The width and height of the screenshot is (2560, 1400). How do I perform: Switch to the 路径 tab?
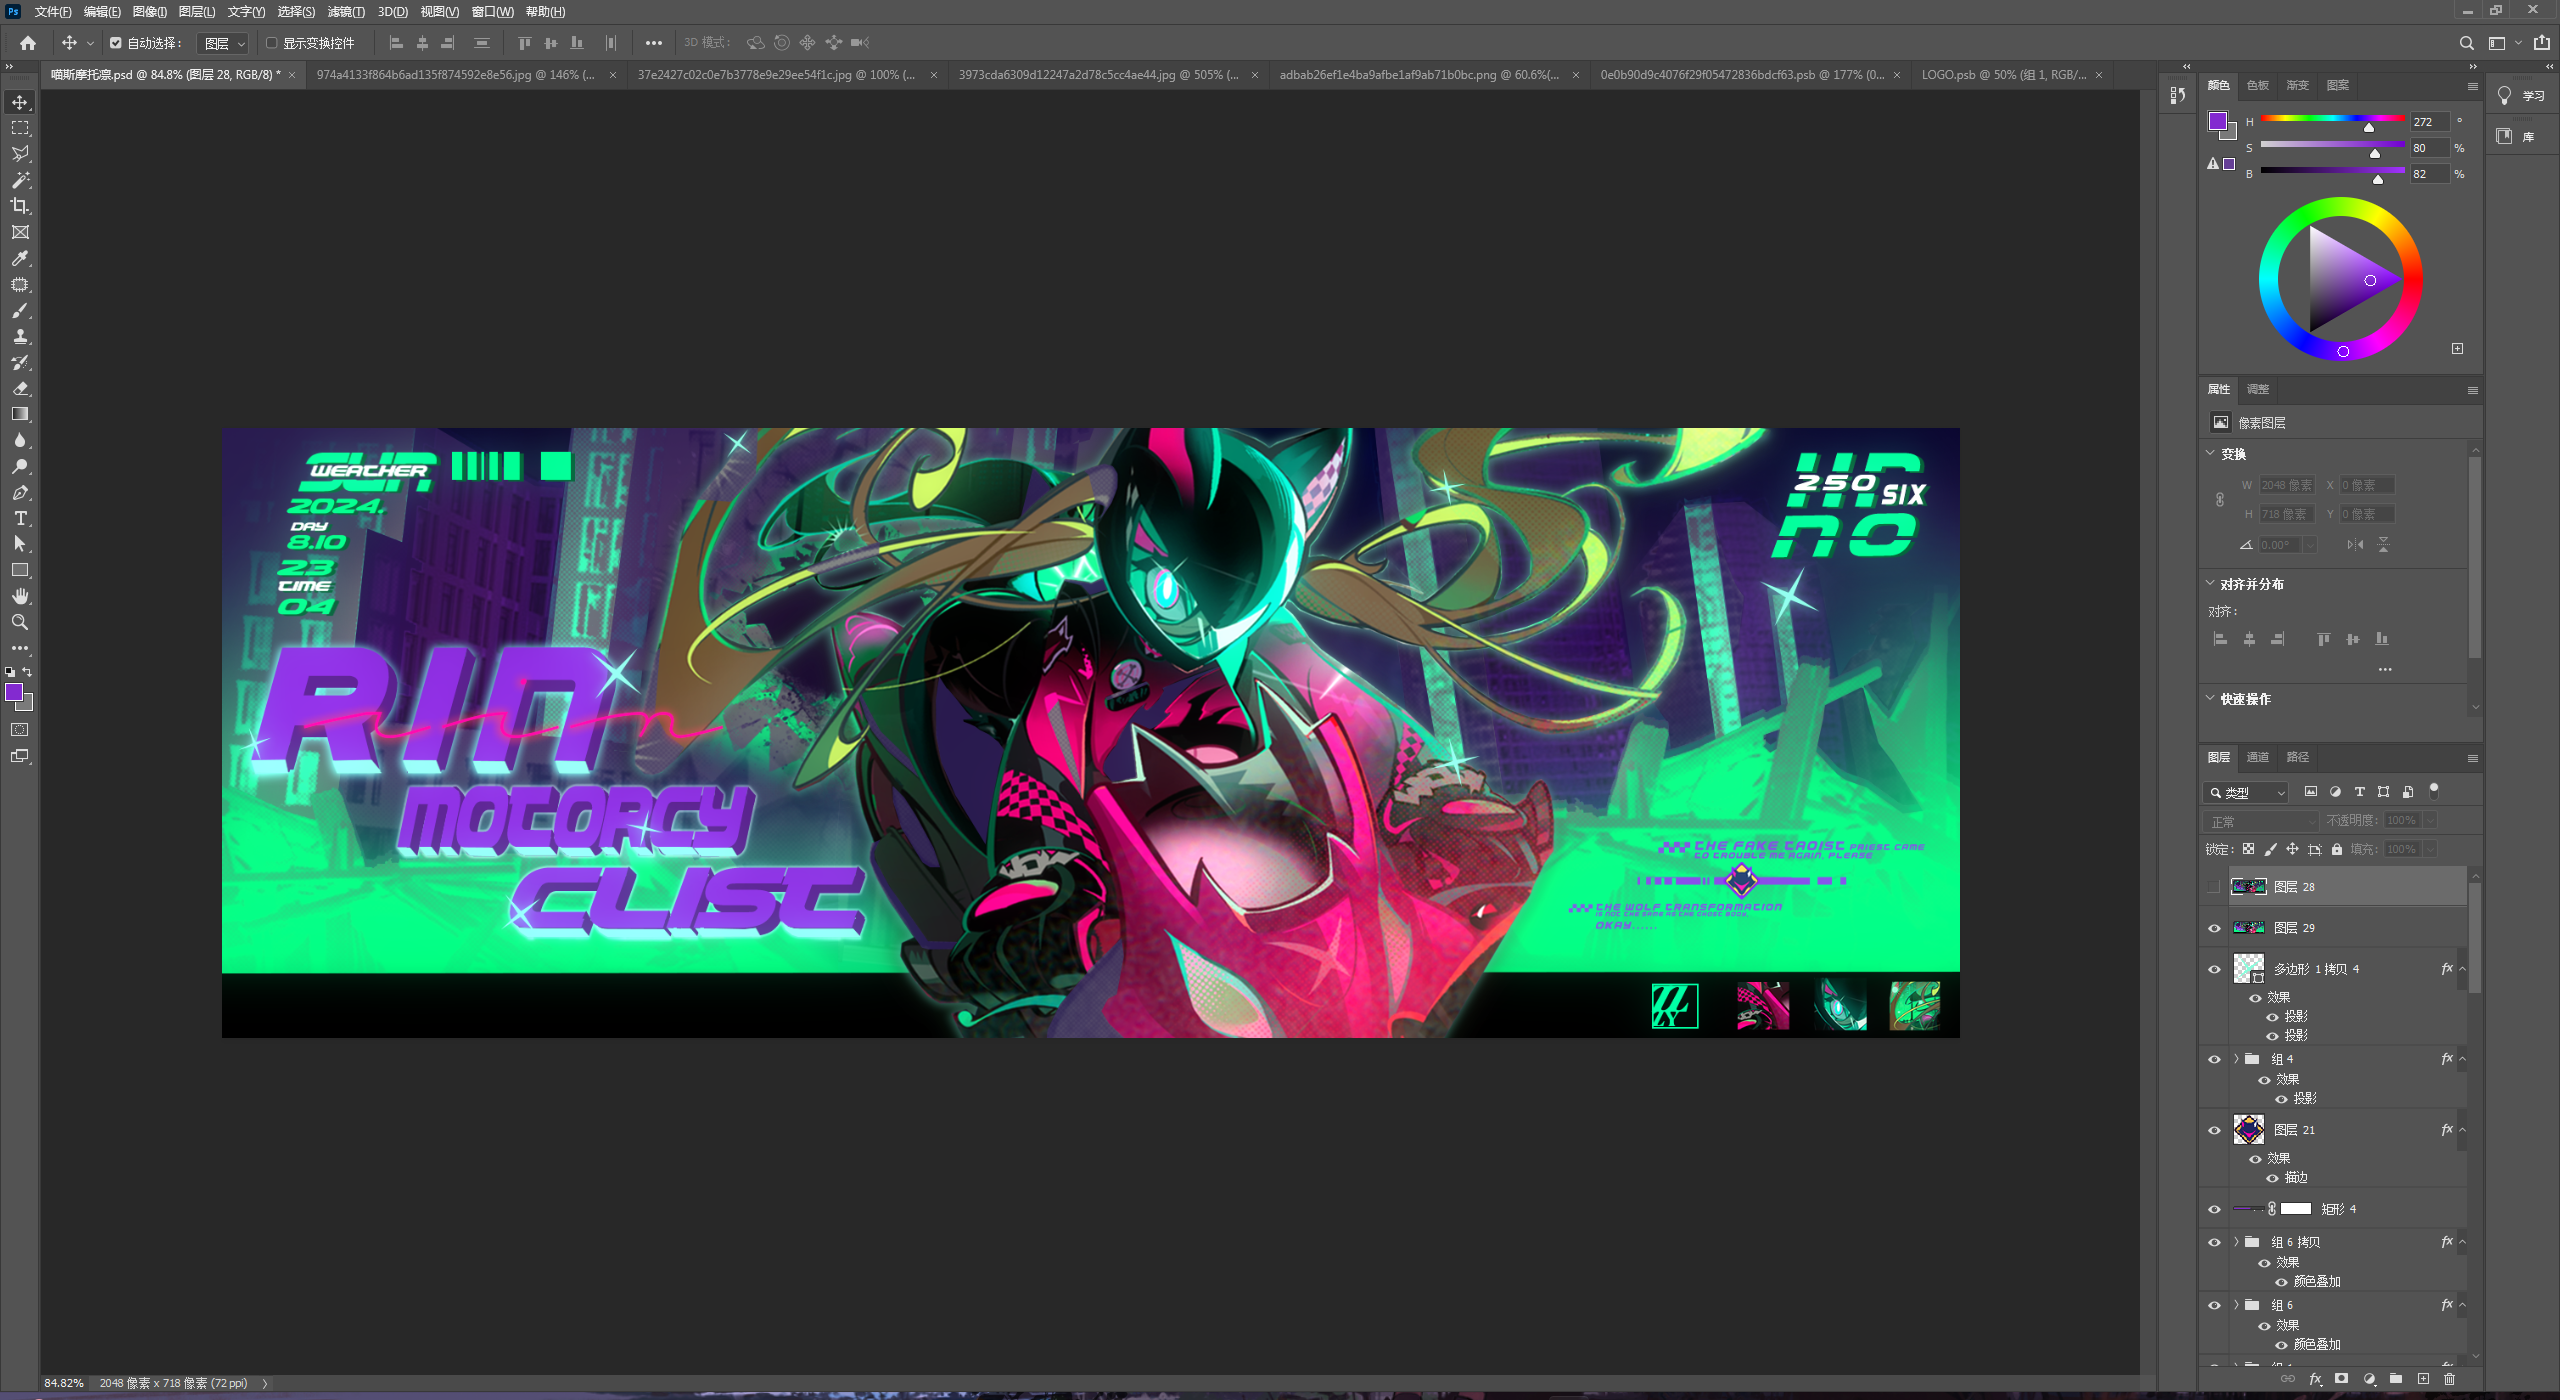point(2298,757)
